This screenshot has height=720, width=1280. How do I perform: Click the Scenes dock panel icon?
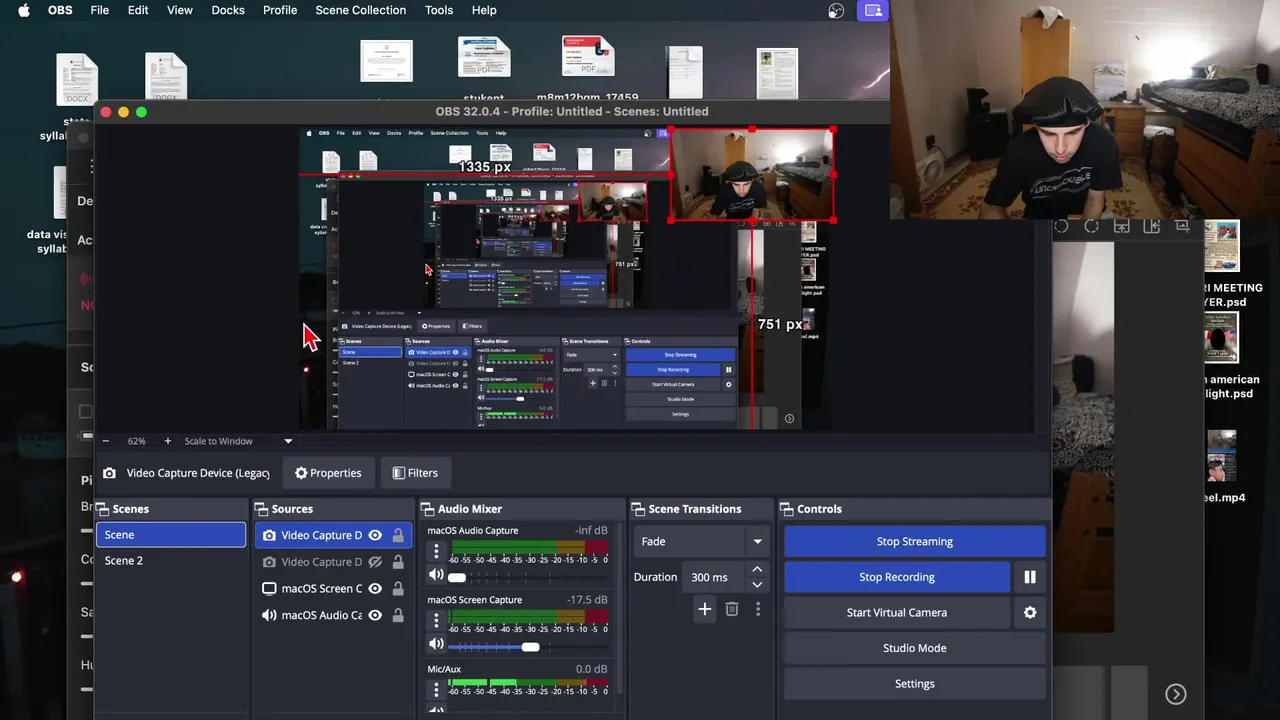102,509
